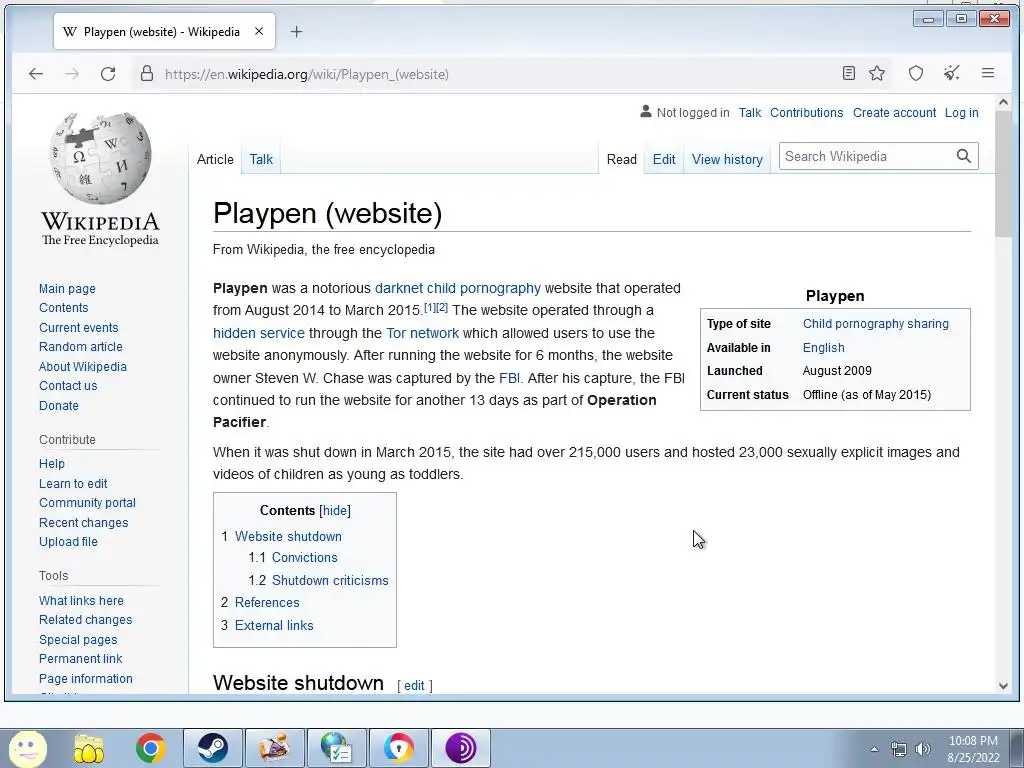Switch to the article Talk tab
This screenshot has height=768, width=1024.
261,159
